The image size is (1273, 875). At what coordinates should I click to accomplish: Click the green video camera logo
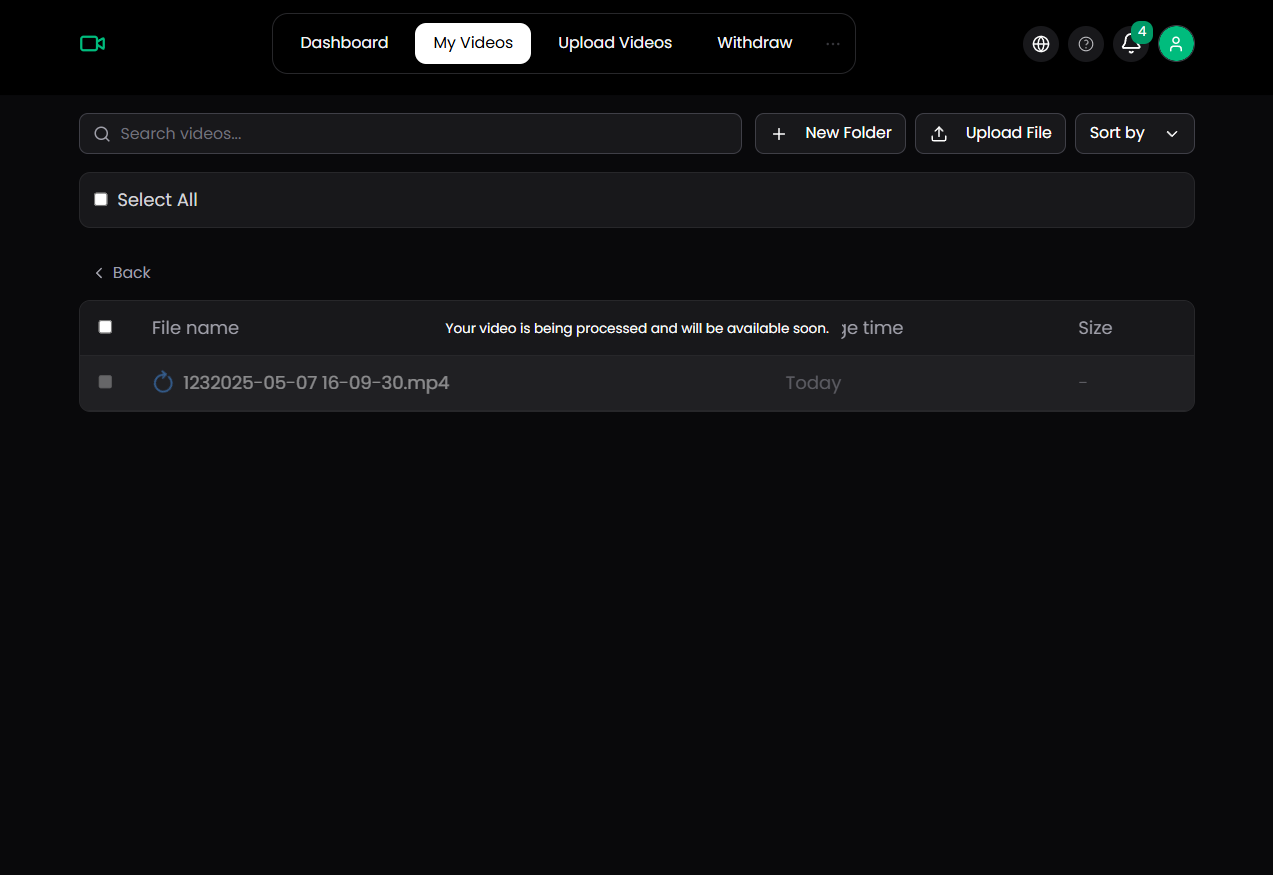click(93, 43)
